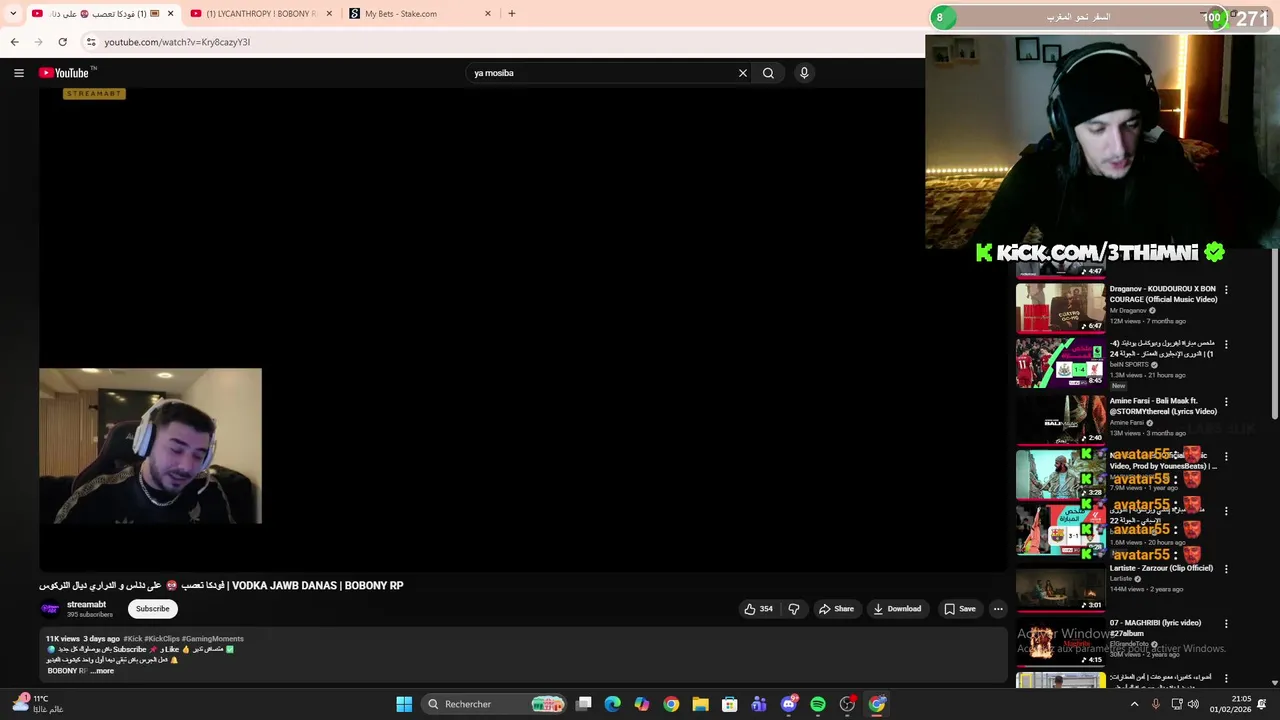
Task: Go back with the browser back arrow
Action: (x=14, y=42)
